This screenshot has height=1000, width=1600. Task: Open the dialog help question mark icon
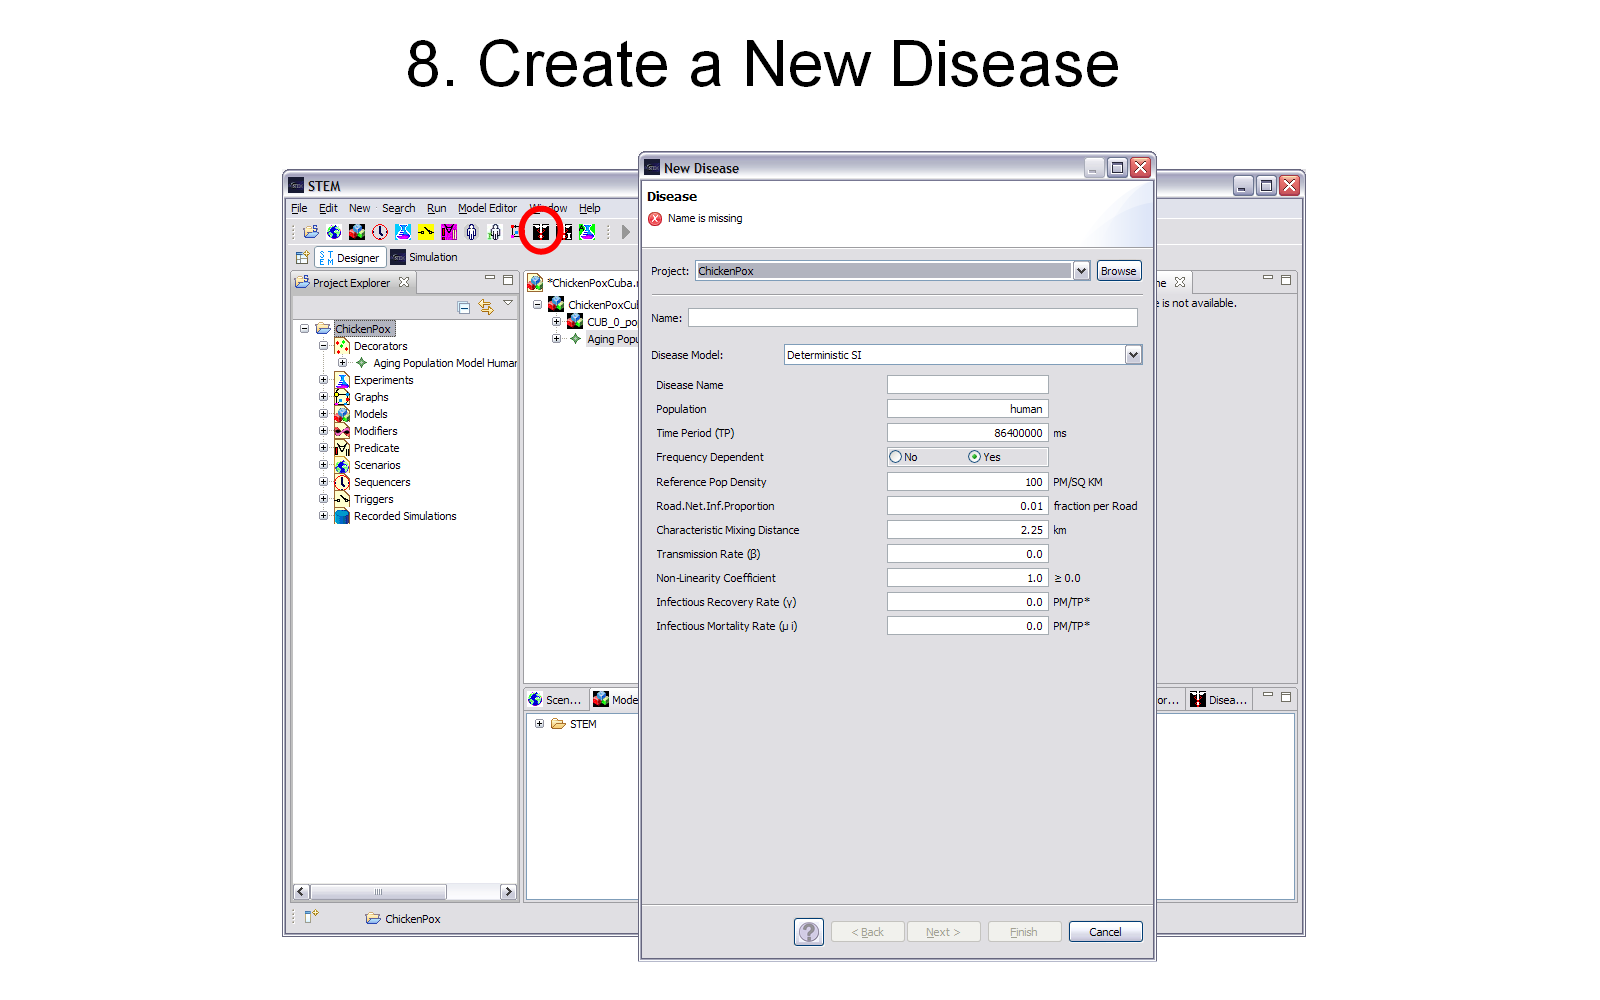tap(808, 932)
